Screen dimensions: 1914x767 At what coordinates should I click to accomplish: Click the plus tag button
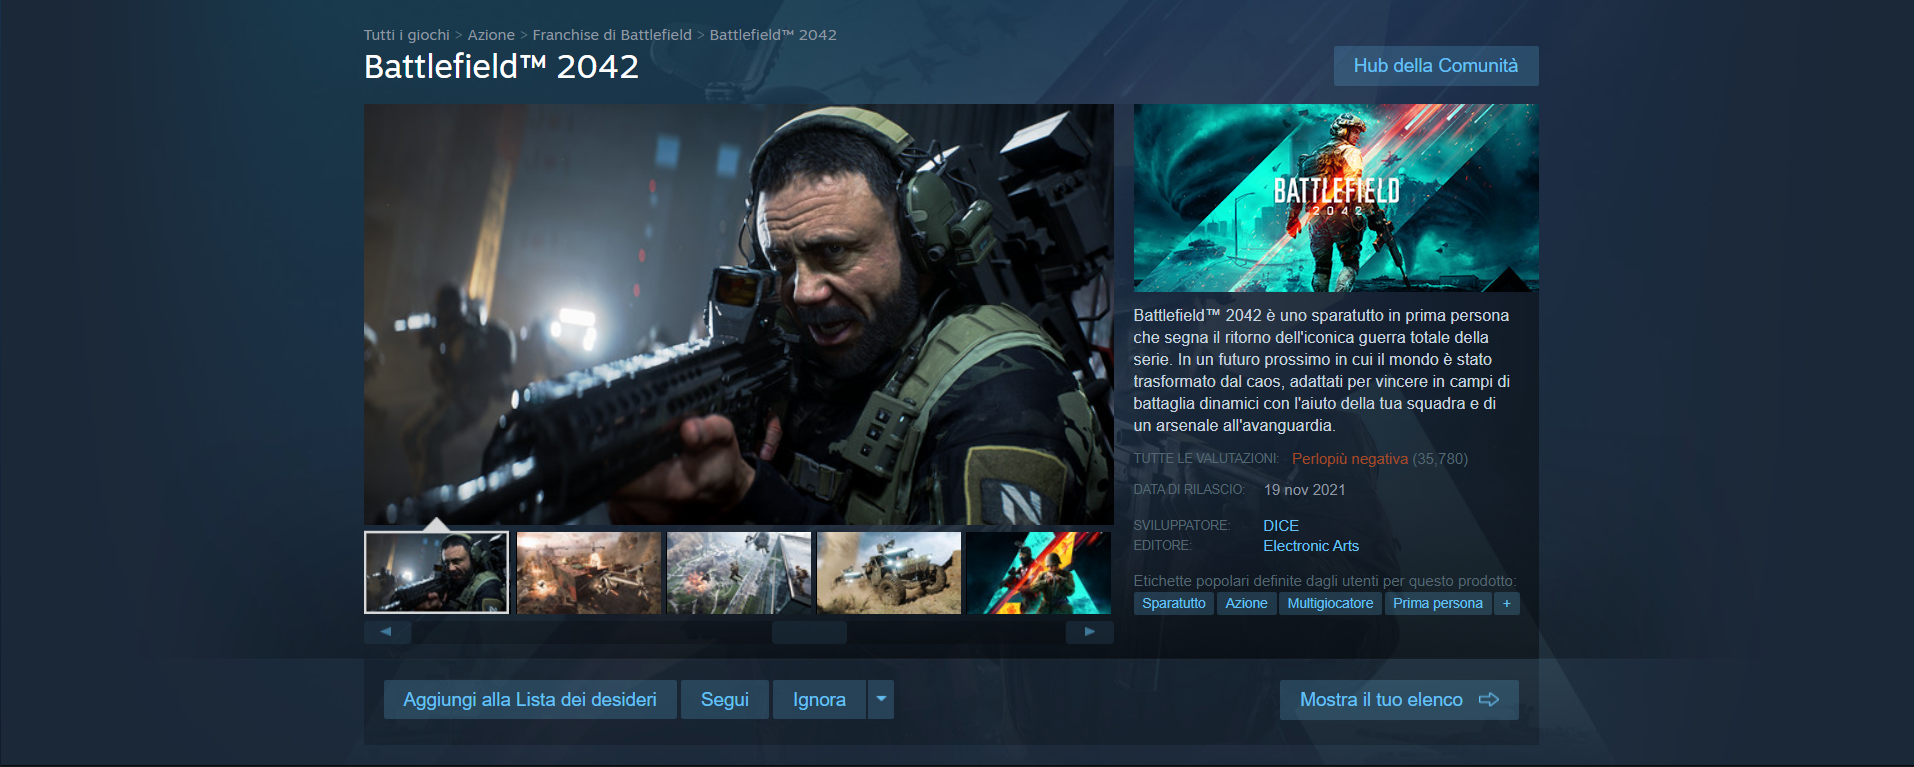pos(1506,603)
